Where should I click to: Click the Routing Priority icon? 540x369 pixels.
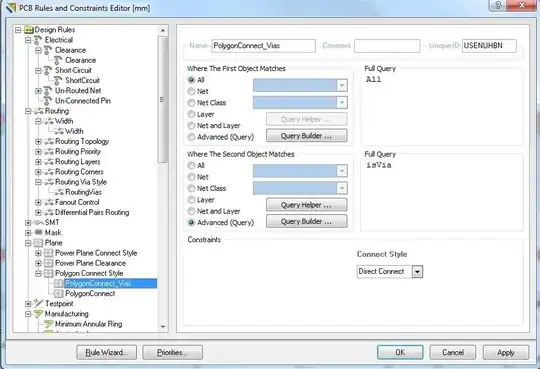(x=49, y=152)
